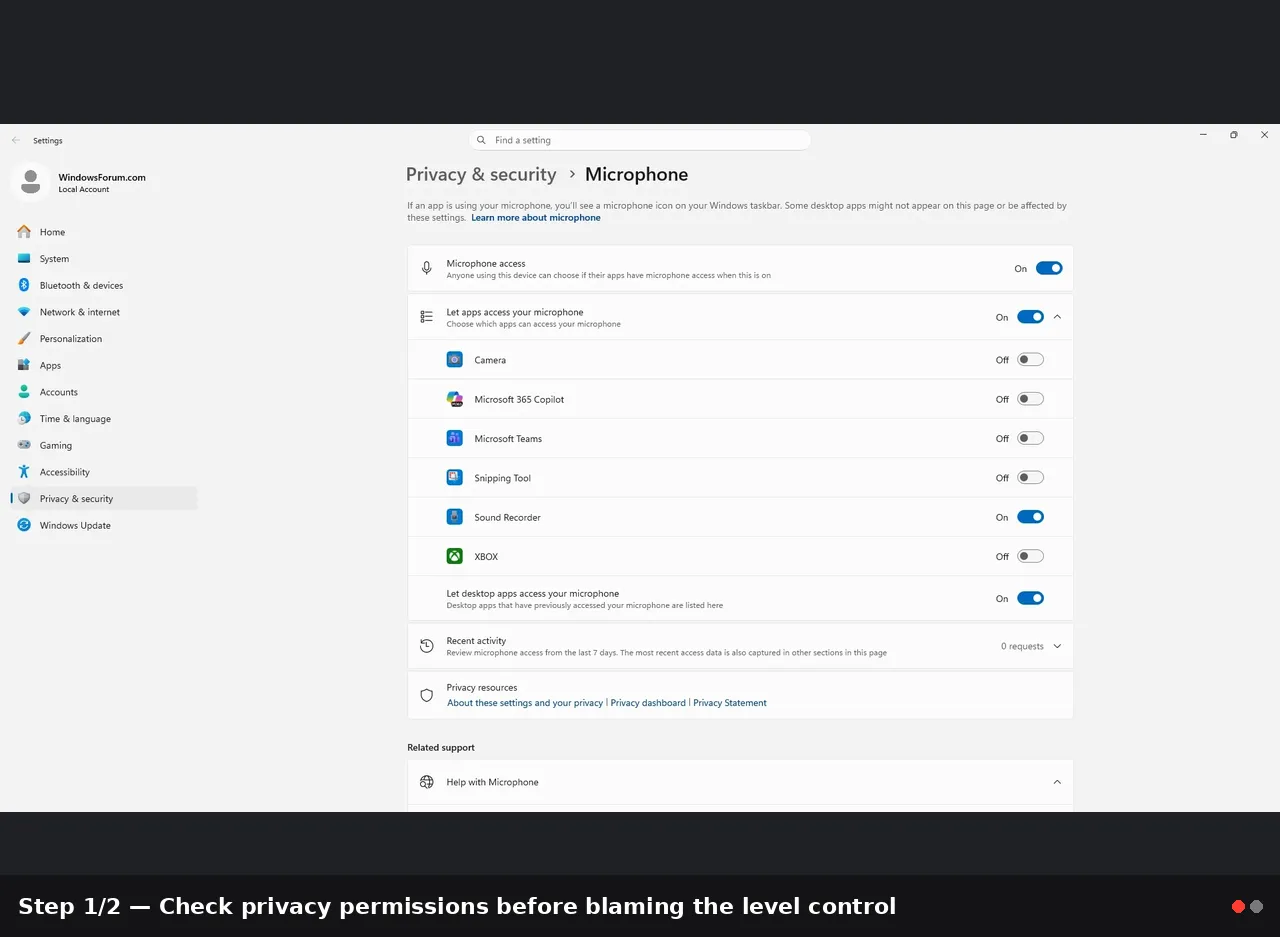Open Accounts settings
The width and height of the screenshot is (1280, 937).
(104, 392)
